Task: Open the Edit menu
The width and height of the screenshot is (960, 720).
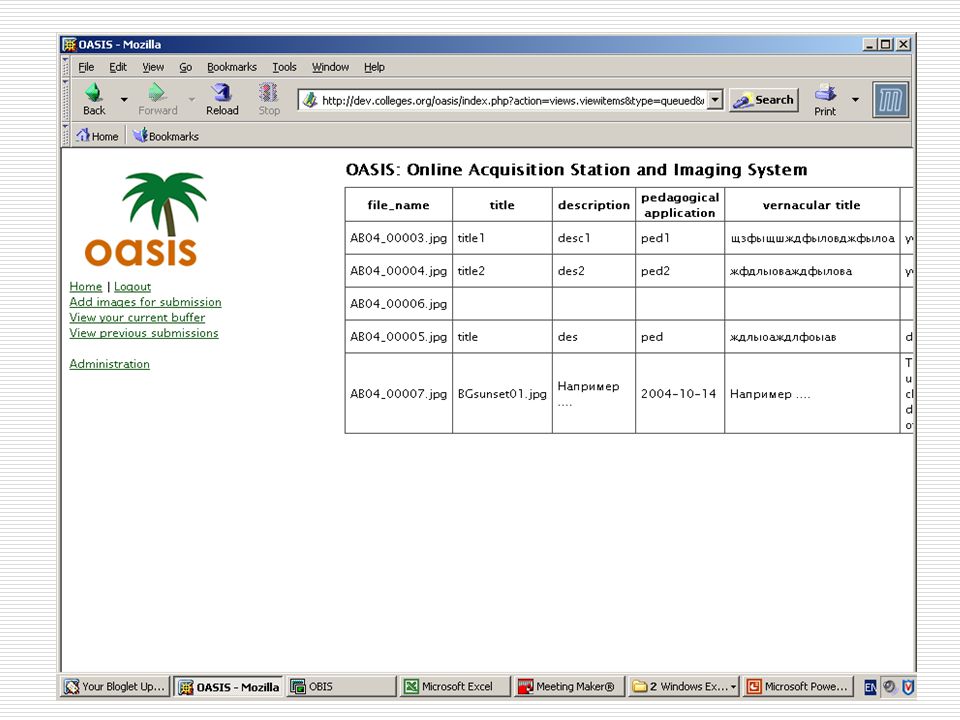Action: tap(118, 67)
